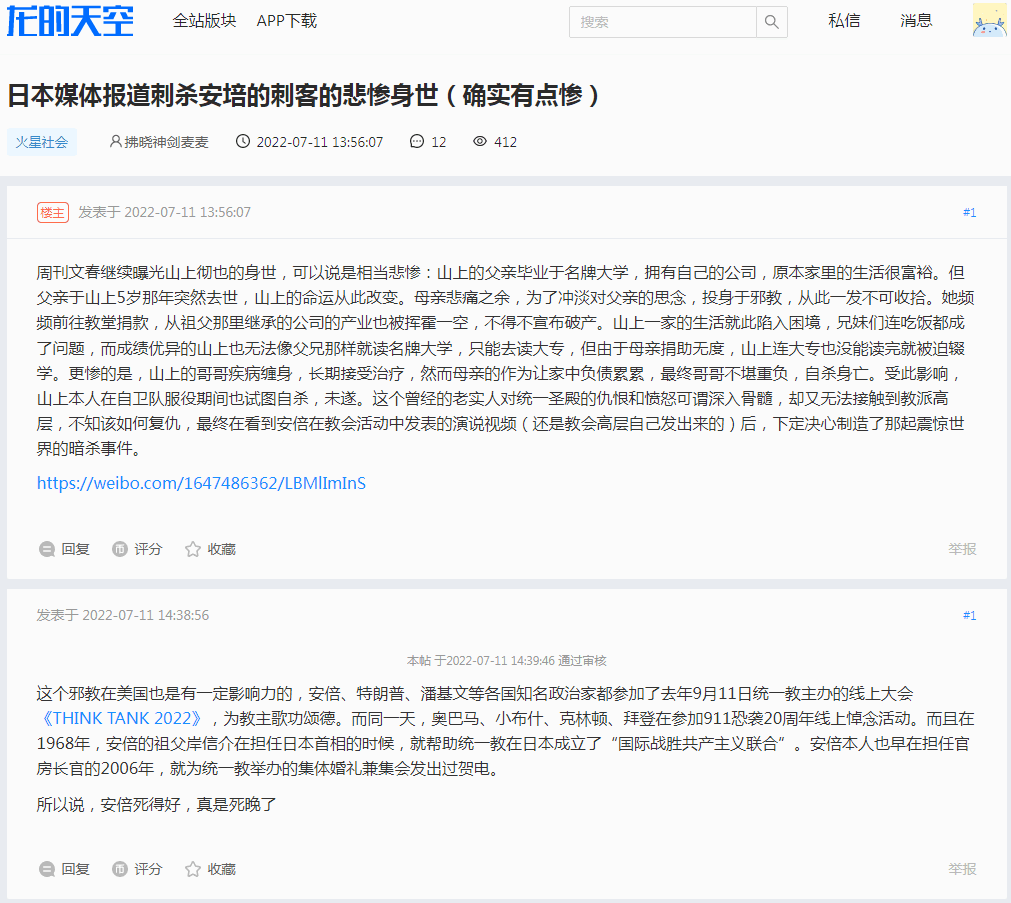Screen dimensions: 1011x903
Task: Click the header date 2022-07-11 13:56:07
Action: pyautogui.click(x=320, y=142)
